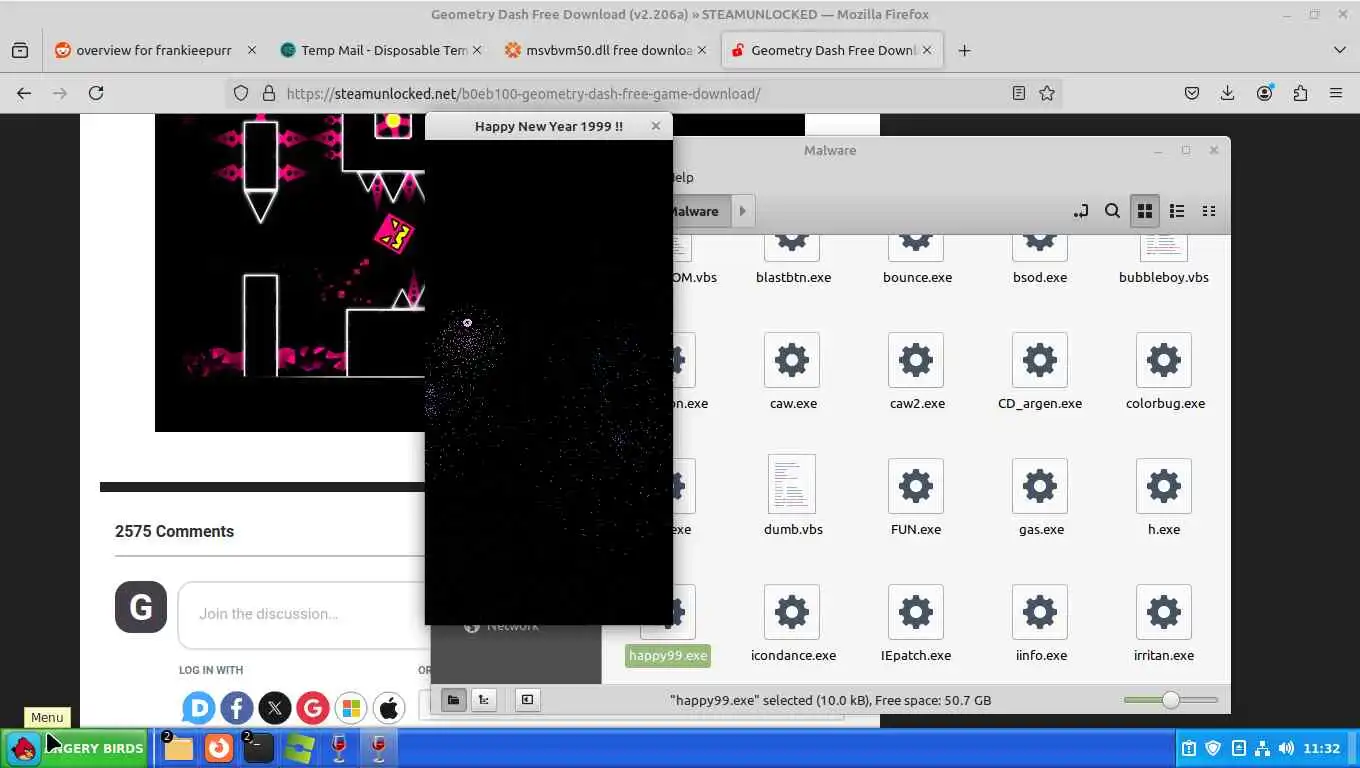Switch to the overview for frankieepurr tab
Viewport: 1360px width, 768px height.
coord(155,50)
